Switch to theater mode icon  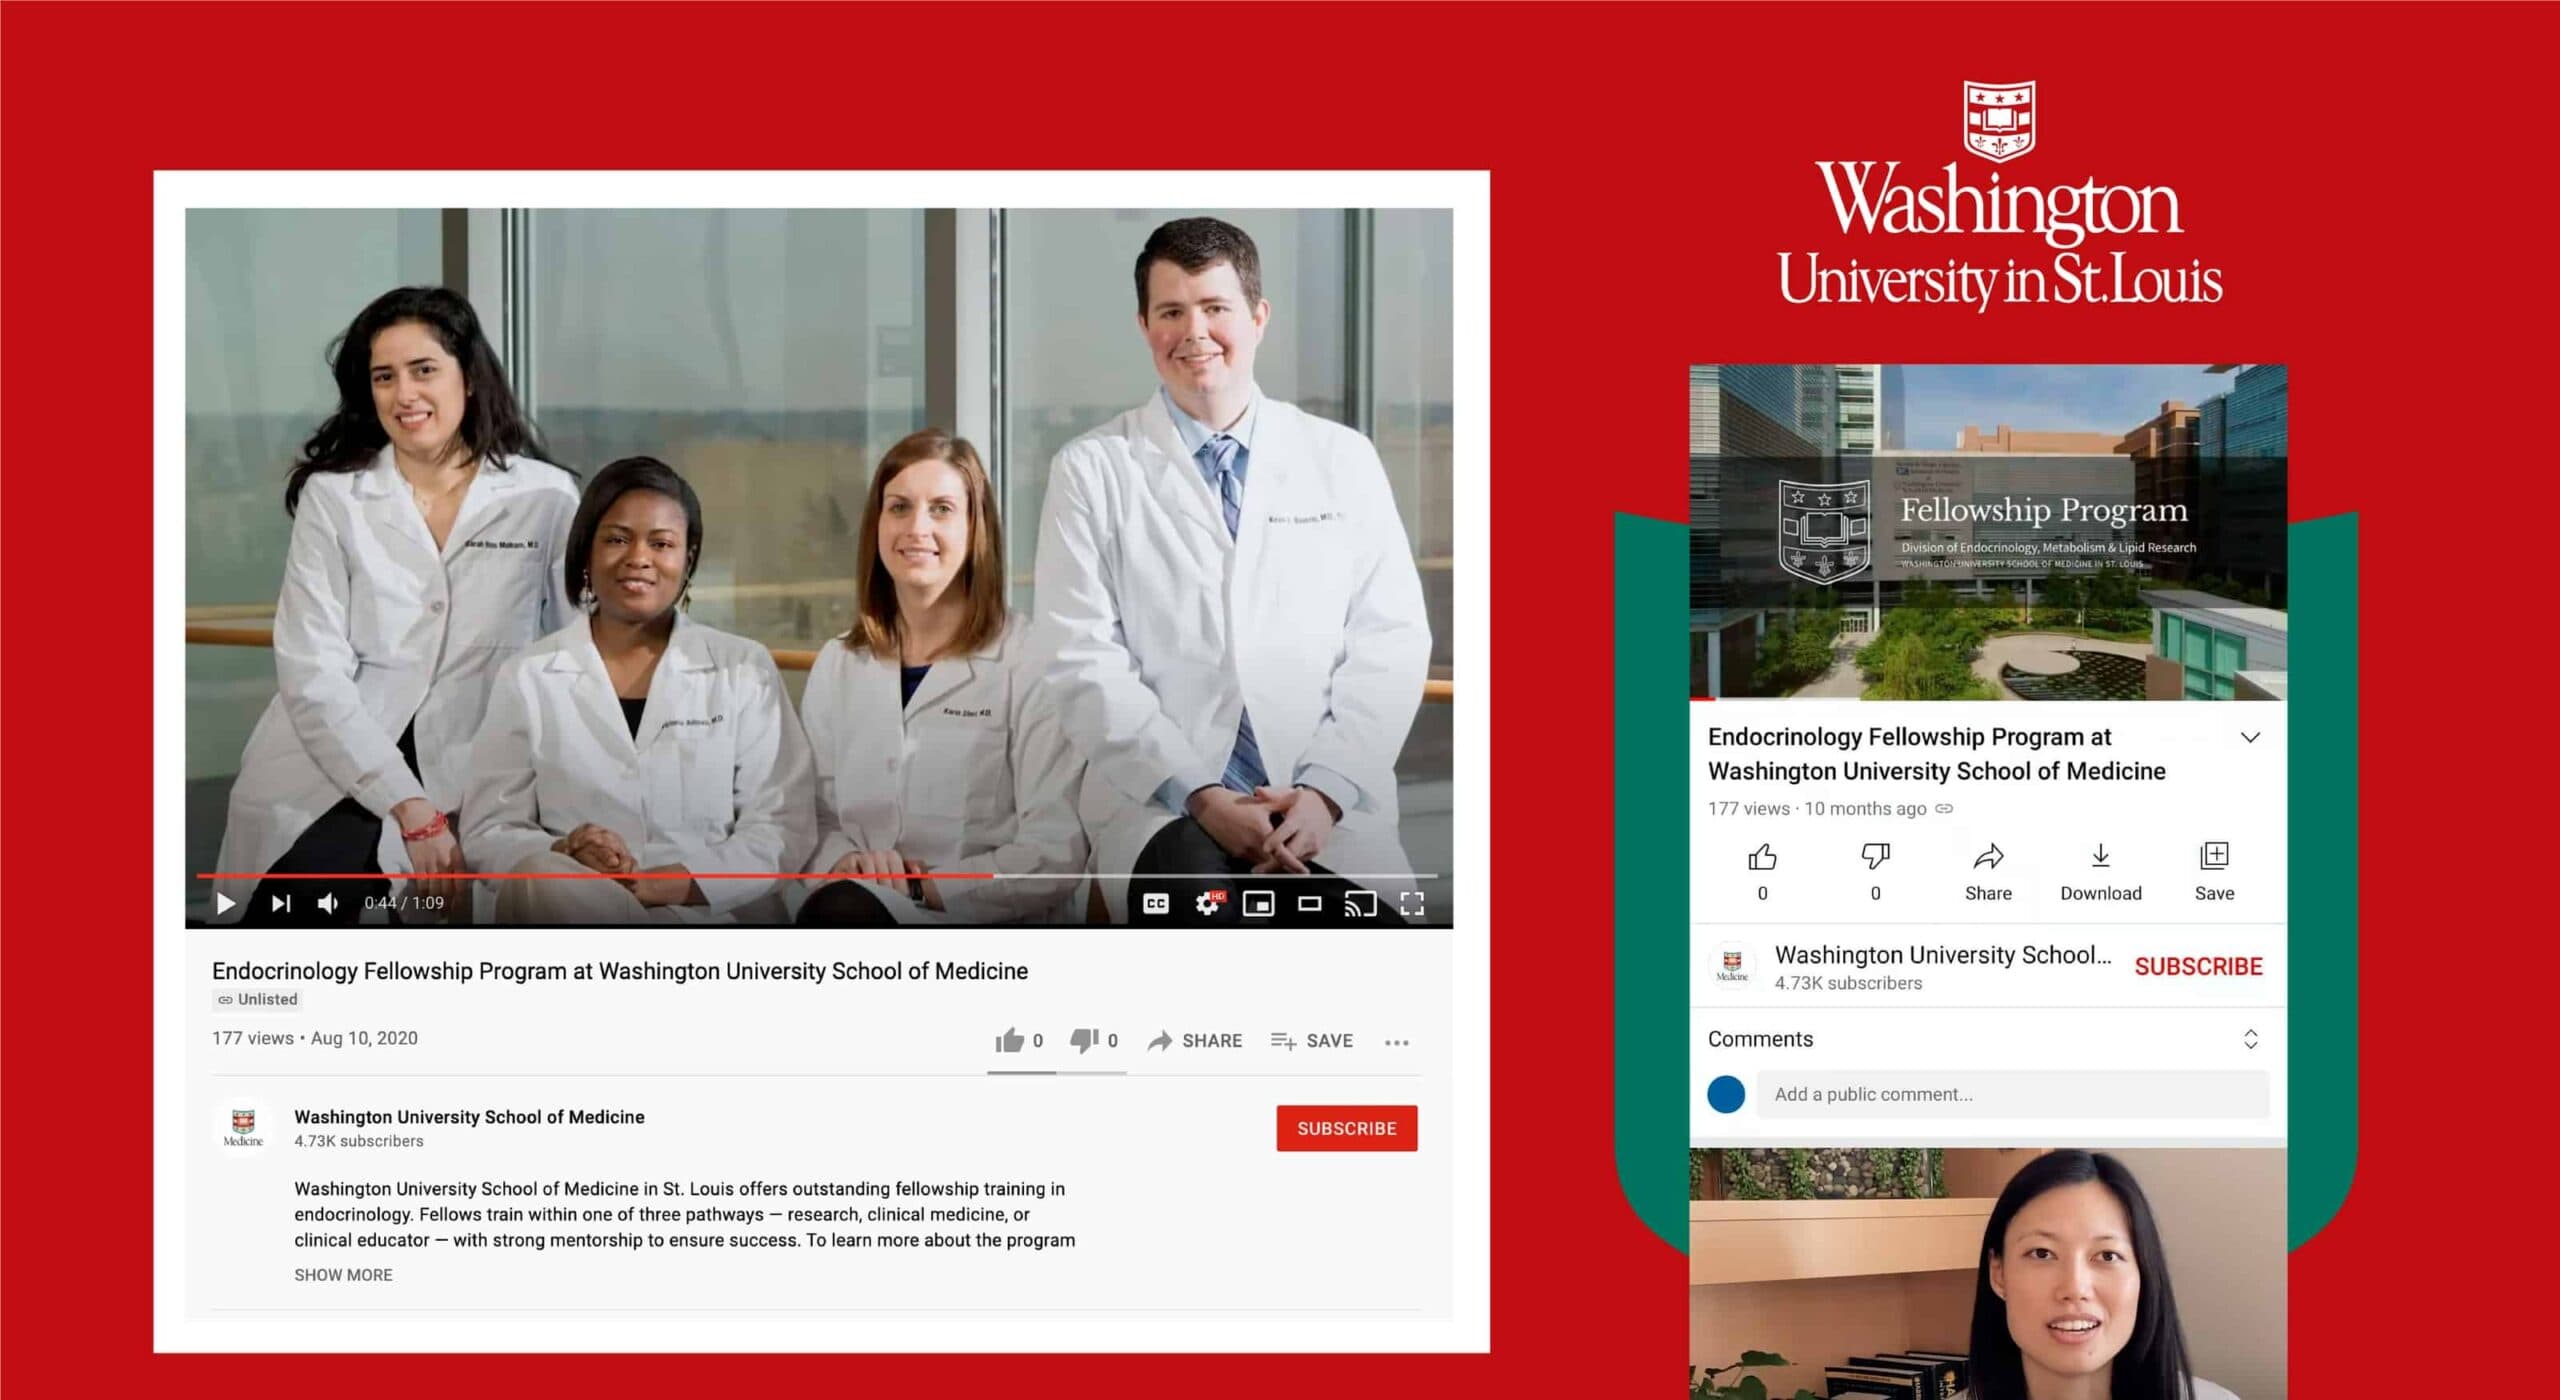(x=1310, y=904)
